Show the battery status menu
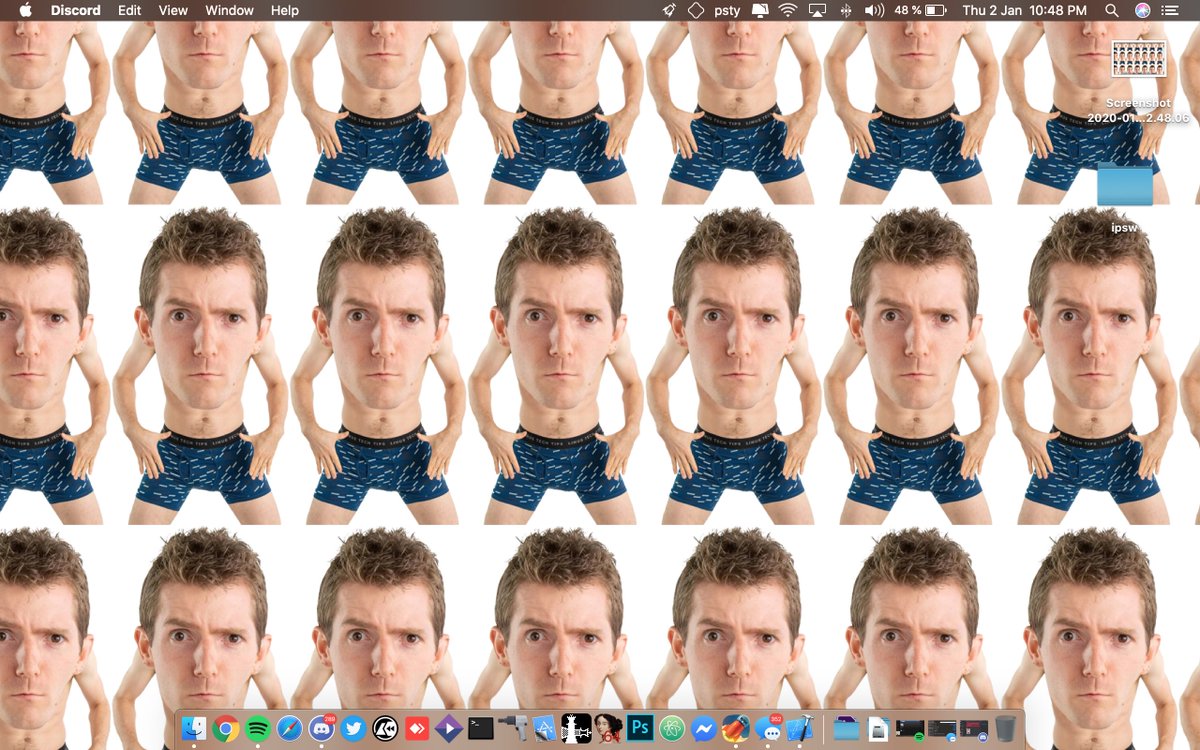Viewport: 1200px width, 750px height. tap(920, 10)
